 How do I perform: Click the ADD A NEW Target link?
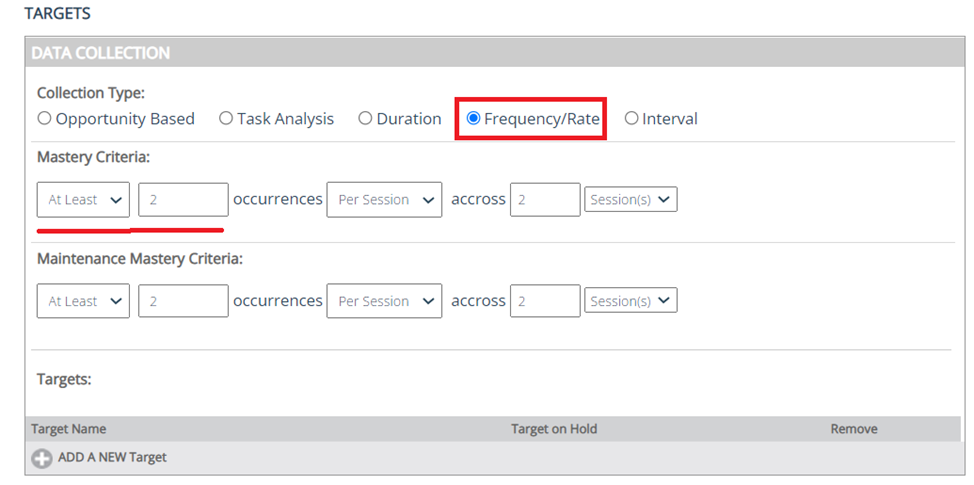tap(112, 458)
